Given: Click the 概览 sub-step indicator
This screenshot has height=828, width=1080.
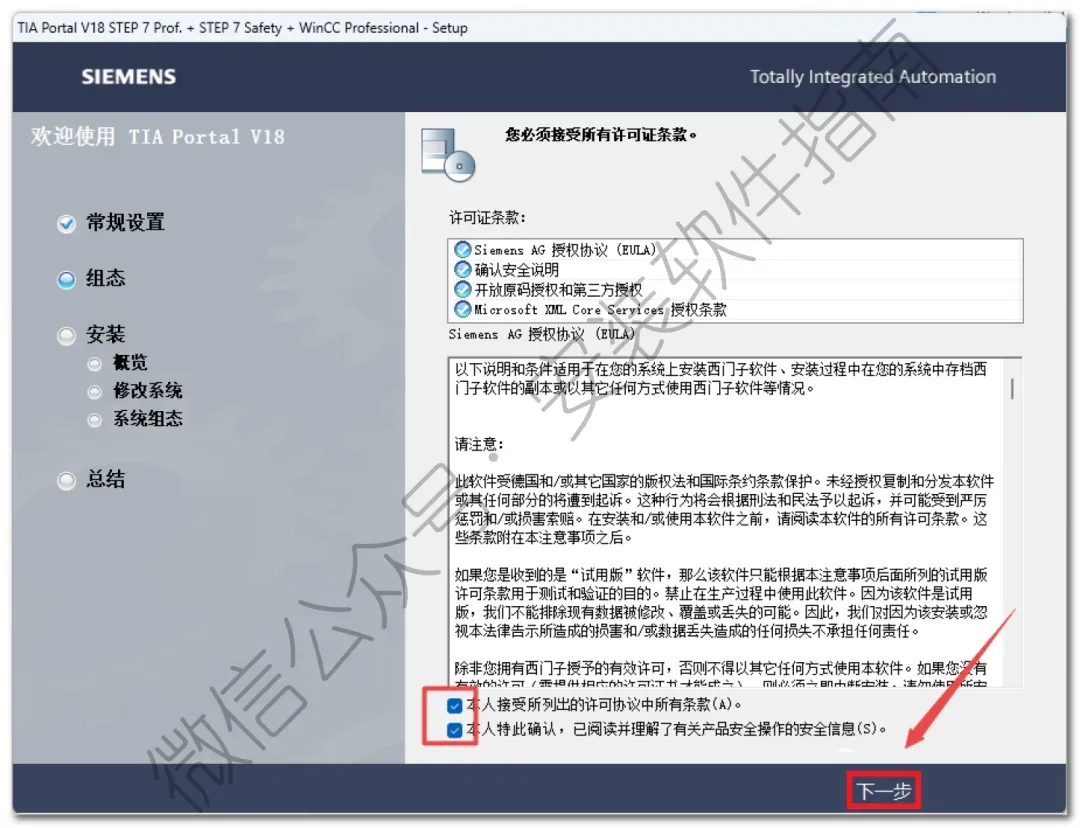Looking at the screenshot, I should point(94,364).
